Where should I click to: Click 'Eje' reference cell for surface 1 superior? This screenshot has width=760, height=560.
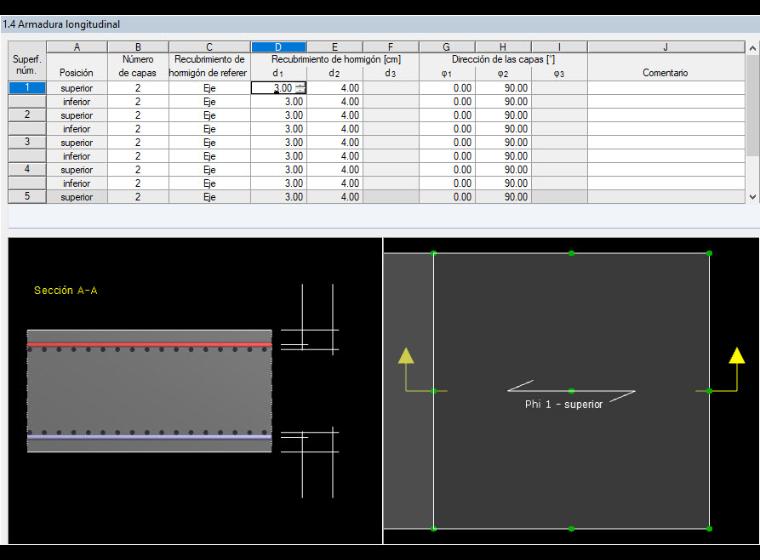(209, 88)
